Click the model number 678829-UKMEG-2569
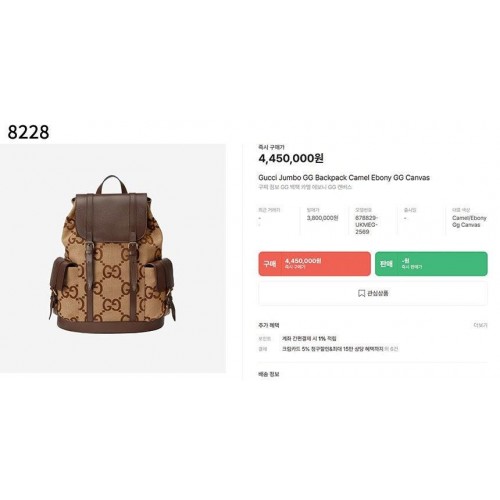 [366, 224]
